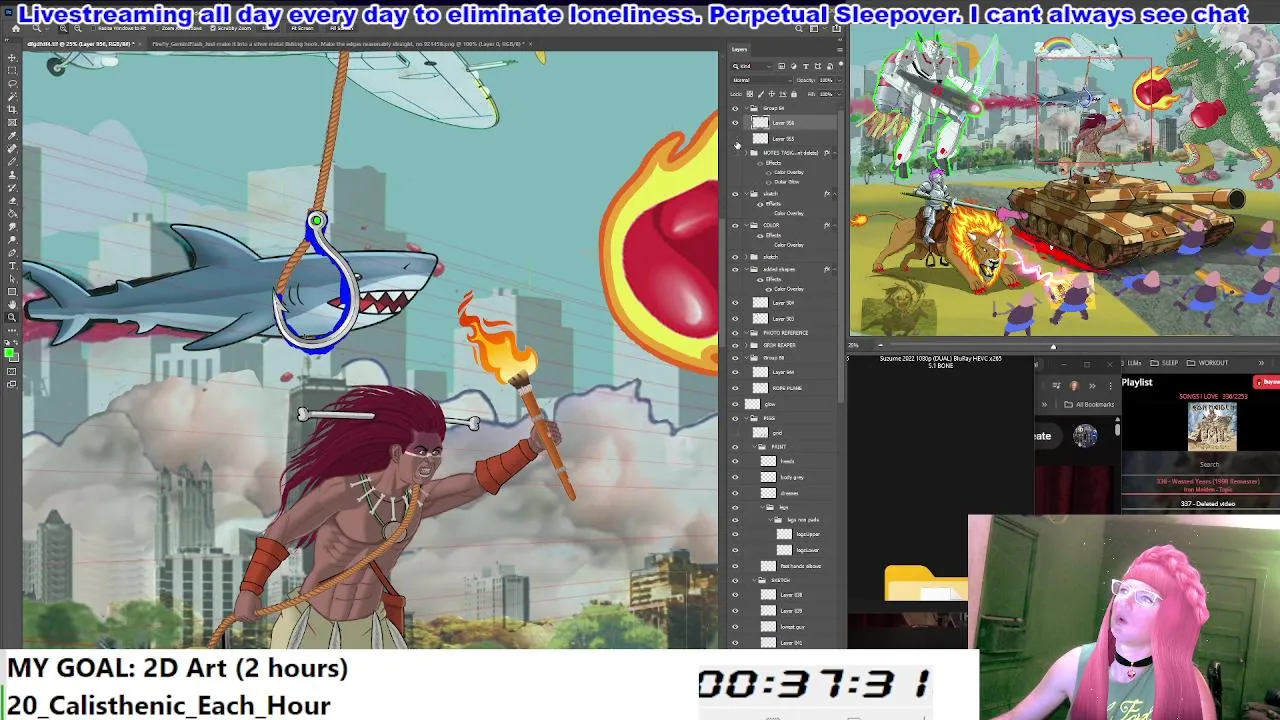Open the WORKOUT bookmark tab
The width and height of the screenshot is (1280, 720).
click(x=1205, y=363)
